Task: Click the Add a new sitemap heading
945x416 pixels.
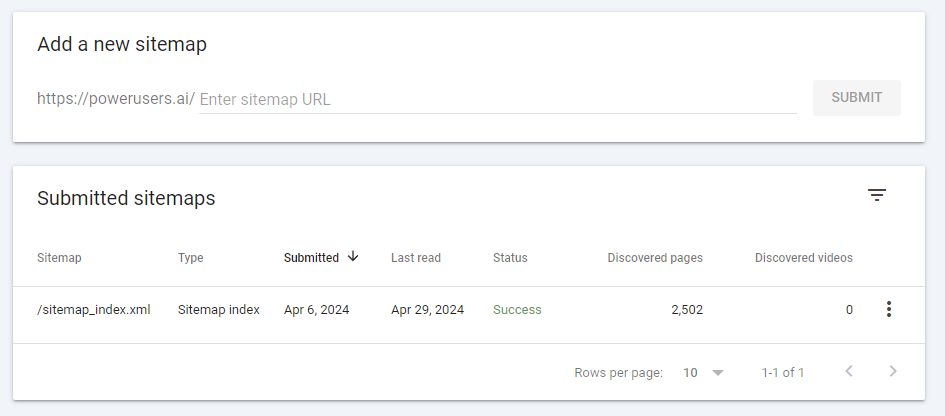Action: pos(122,45)
